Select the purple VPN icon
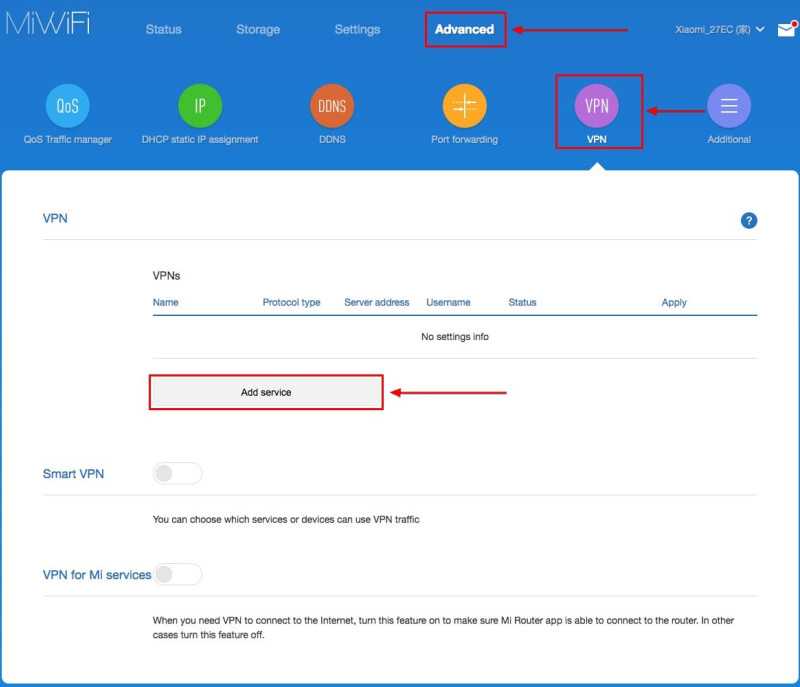 596,106
